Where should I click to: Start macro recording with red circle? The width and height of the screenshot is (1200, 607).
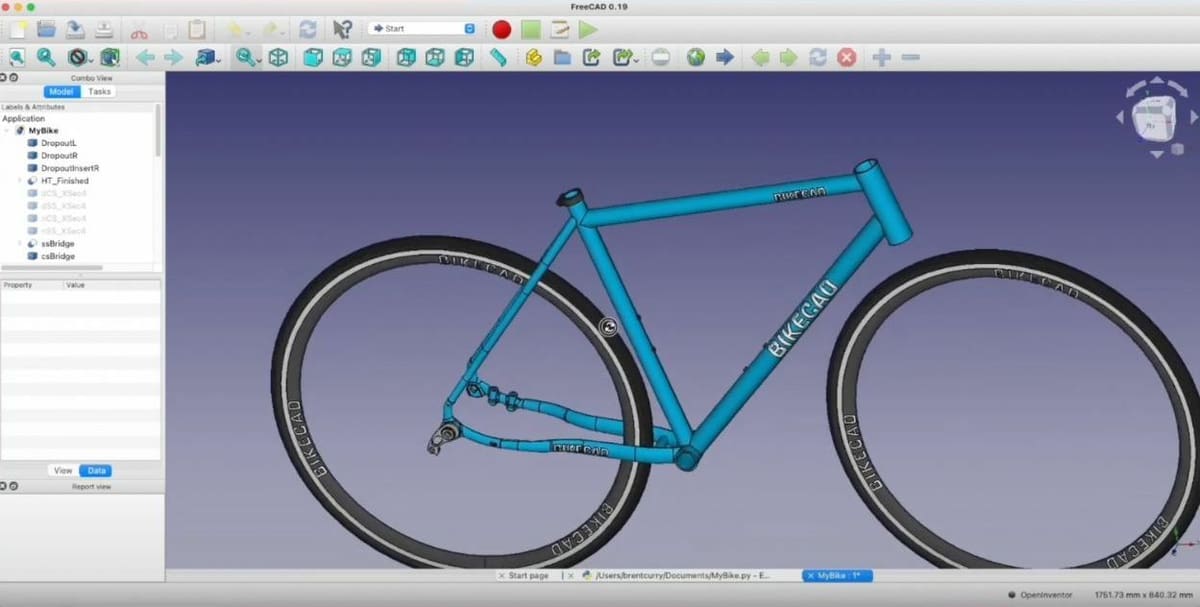pos(502,29)
